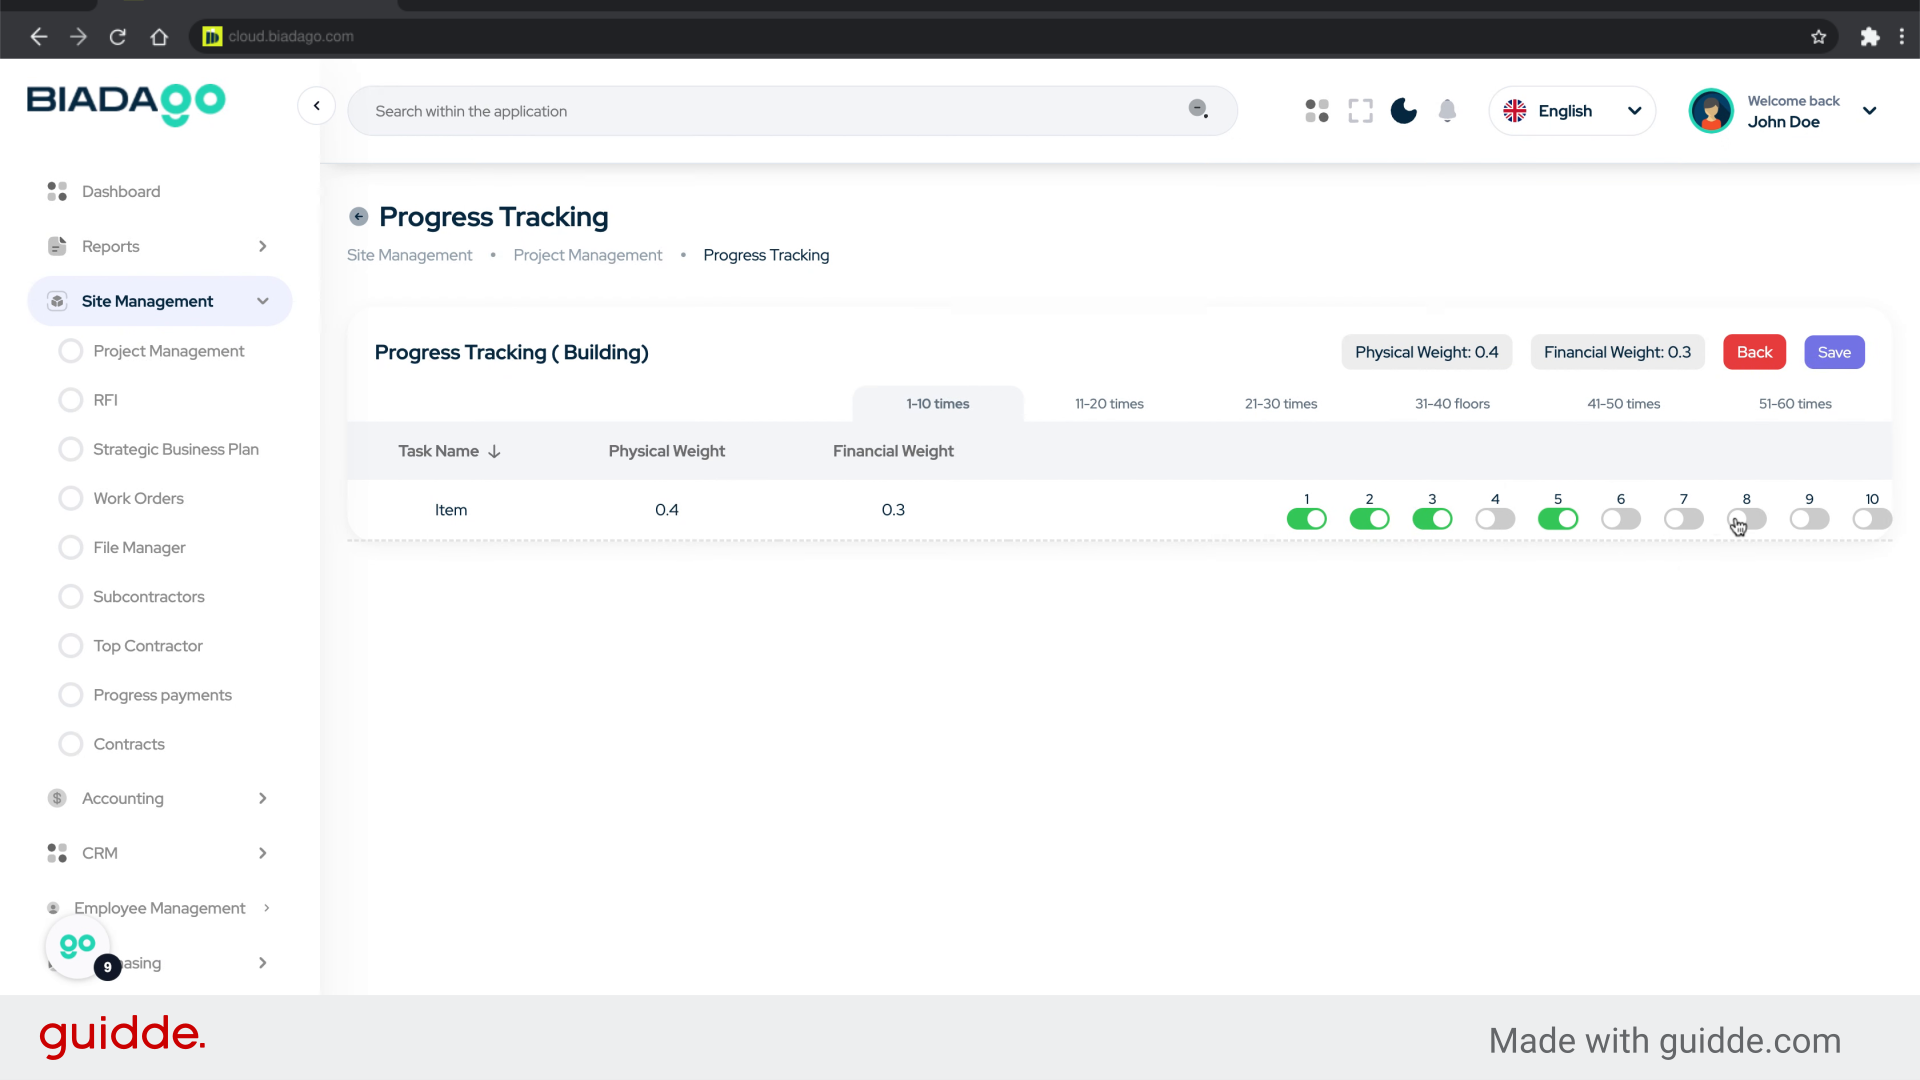Open notifications bell icon
The width and height of the screenshot is (1920, 1080).
pyautogui.click(x=1447, y=111)
